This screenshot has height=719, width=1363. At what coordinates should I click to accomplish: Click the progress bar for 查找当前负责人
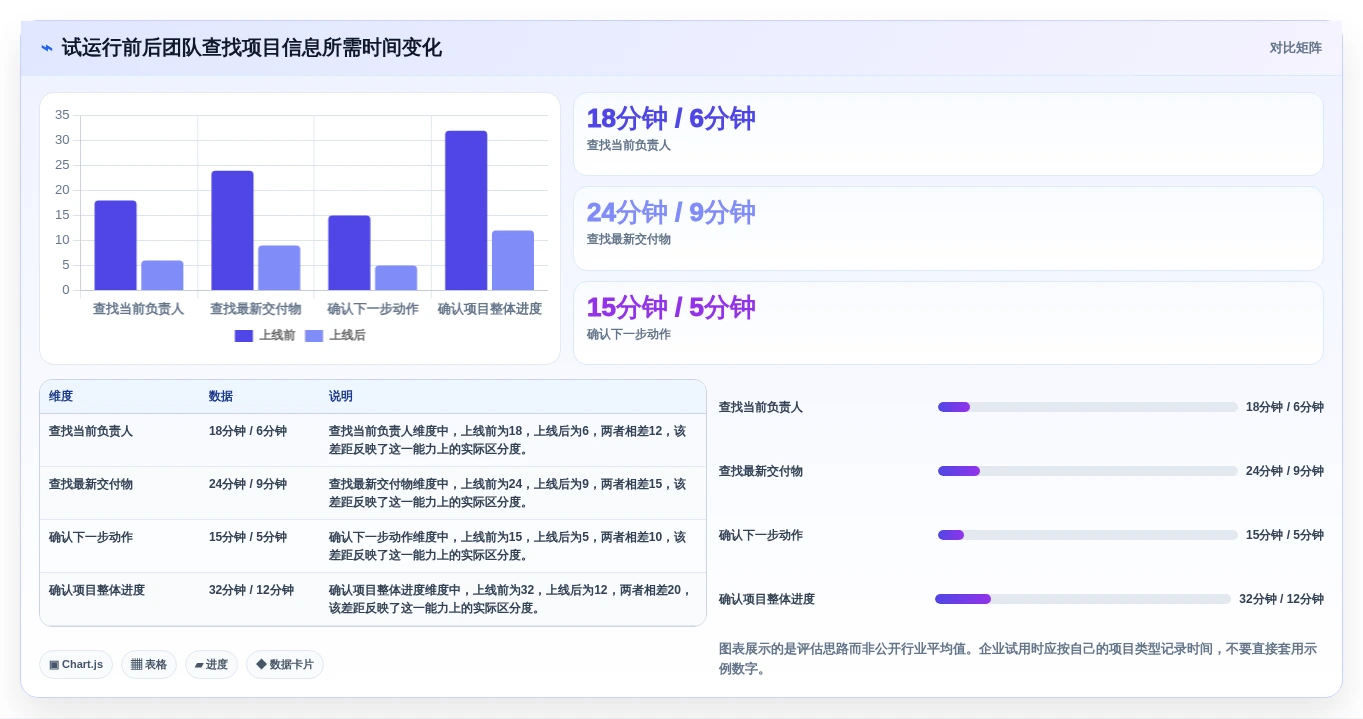point(1088,407)
